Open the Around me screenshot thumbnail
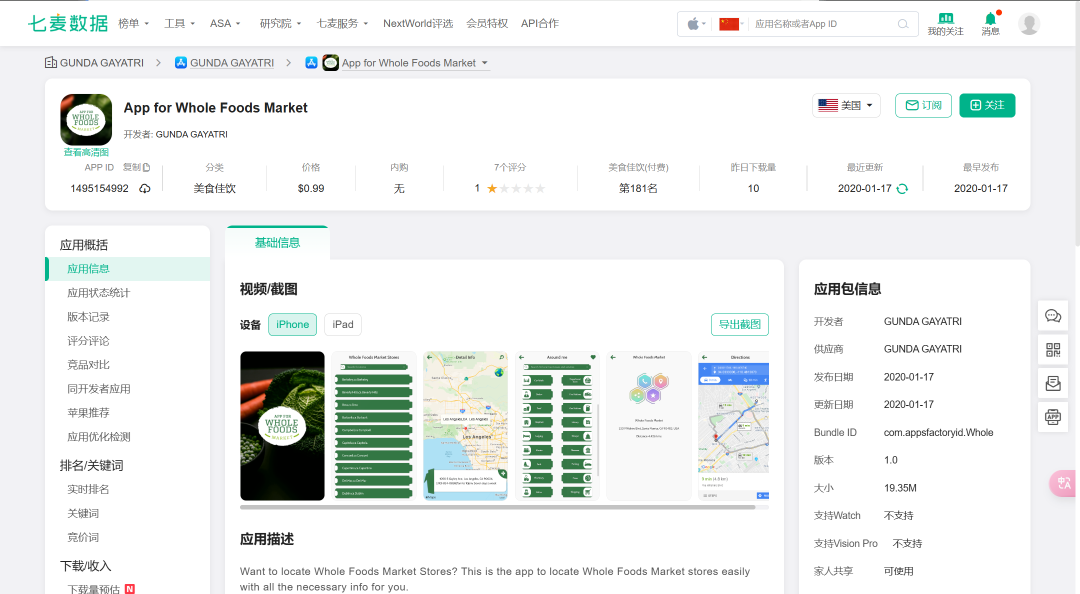The height and width of the screenshot is (594, 1080). (557, 426)
